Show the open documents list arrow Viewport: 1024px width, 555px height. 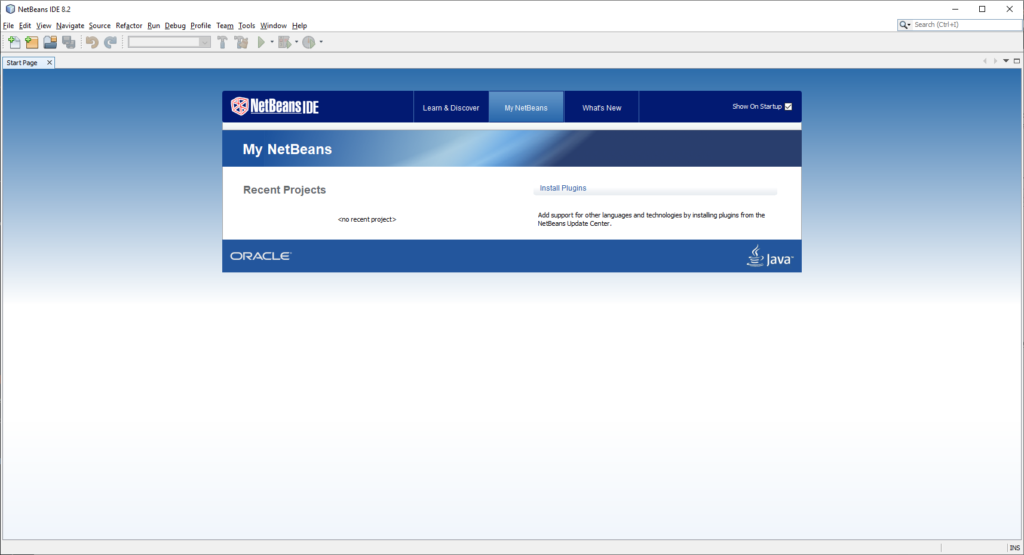click(x=1006, y=62)
